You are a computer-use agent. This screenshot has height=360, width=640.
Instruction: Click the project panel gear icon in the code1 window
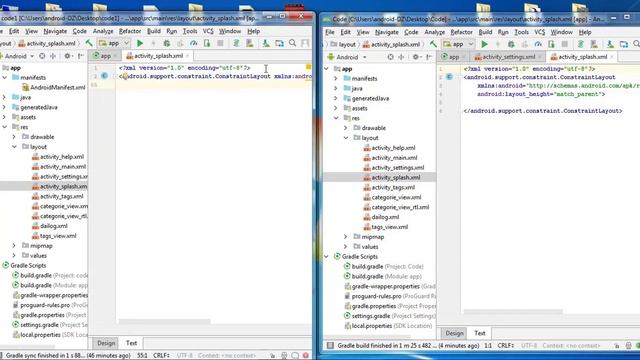tap(68, 56)
